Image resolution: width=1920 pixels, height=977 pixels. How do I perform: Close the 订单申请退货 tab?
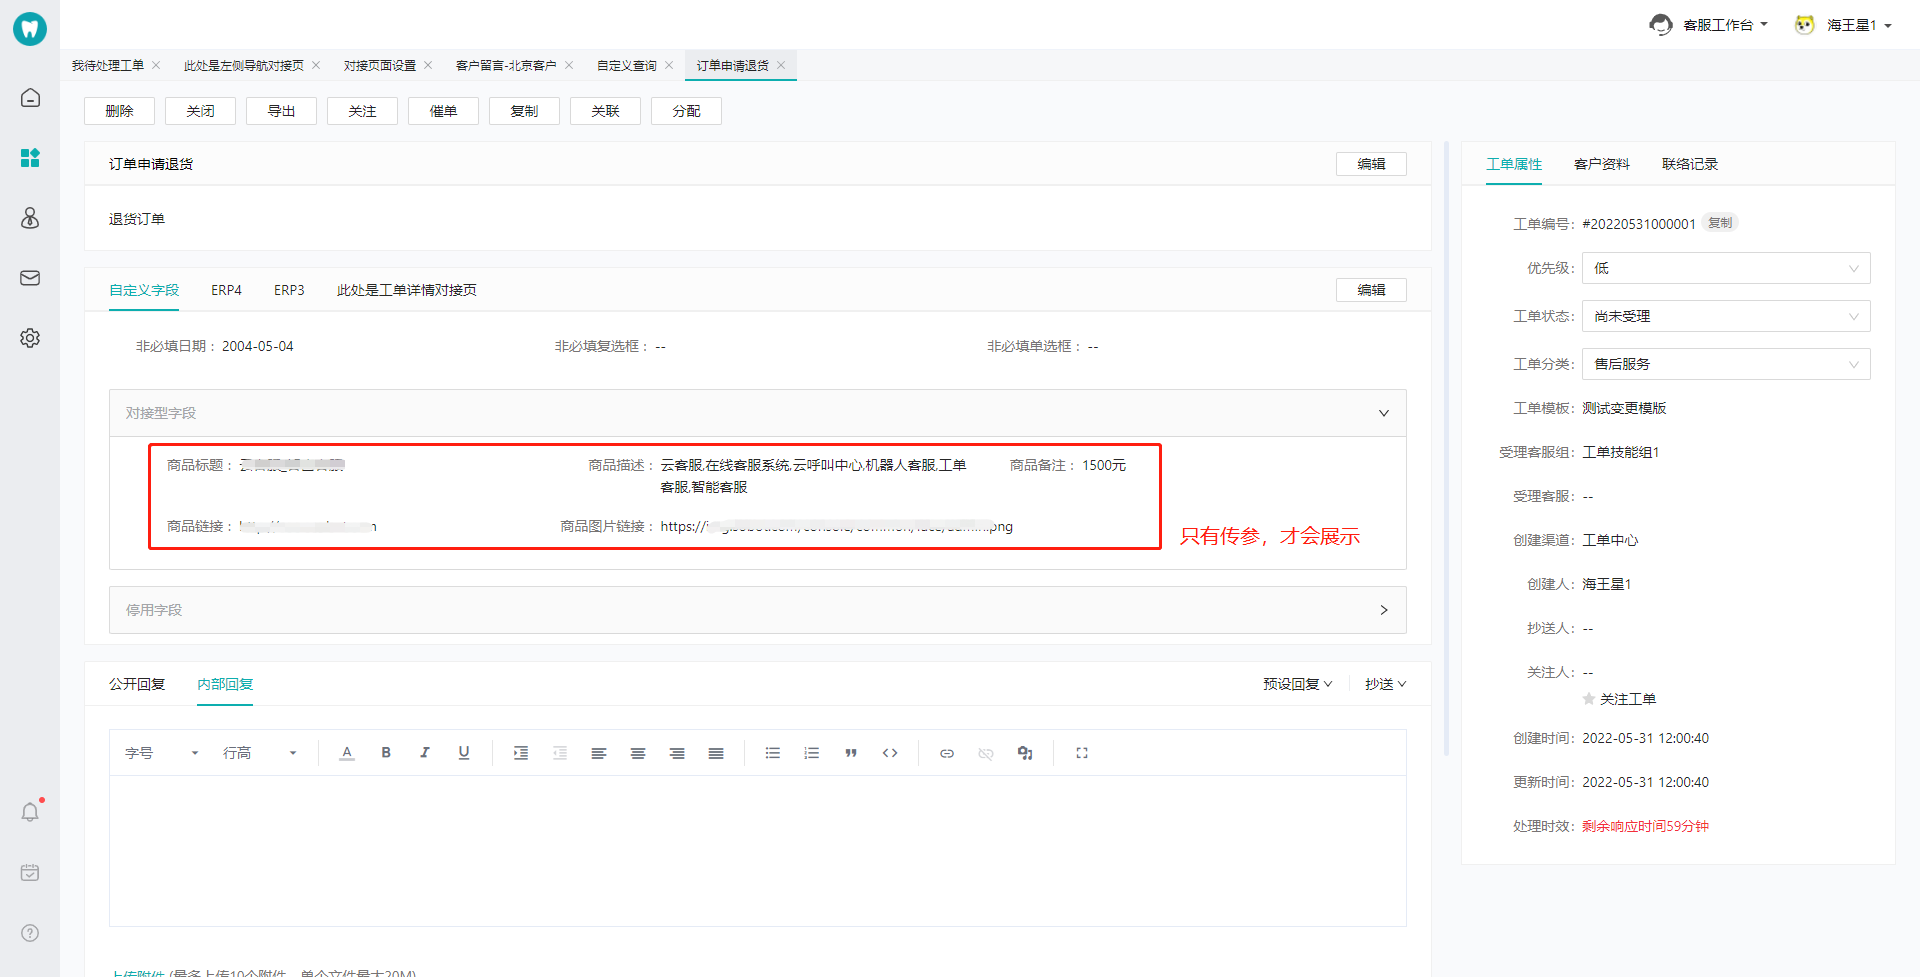pos(781,65)
